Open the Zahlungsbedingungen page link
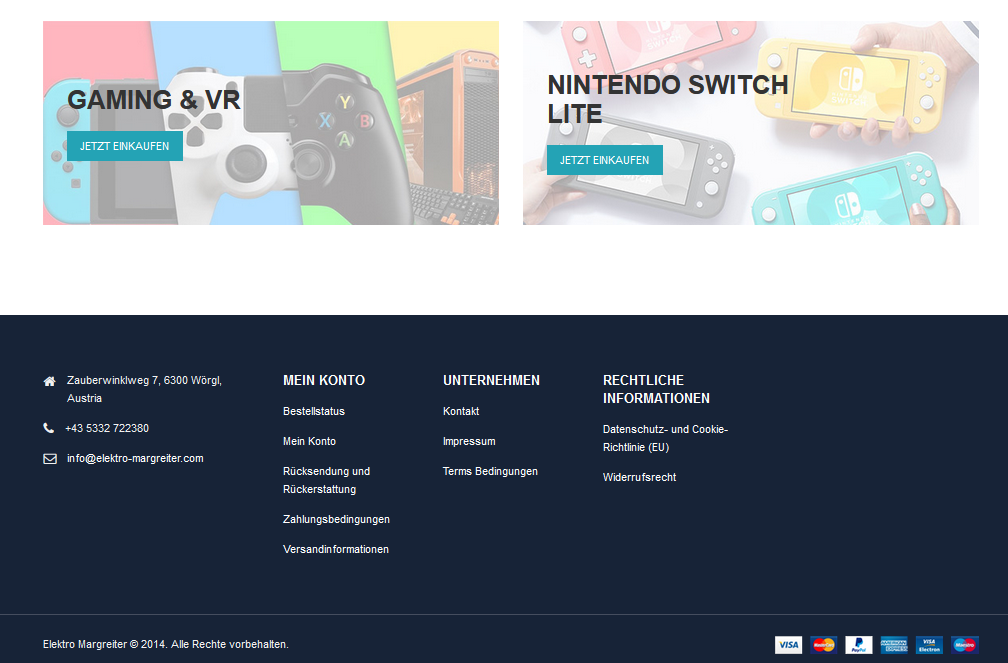1008x663 pixels. pos(336,519)
